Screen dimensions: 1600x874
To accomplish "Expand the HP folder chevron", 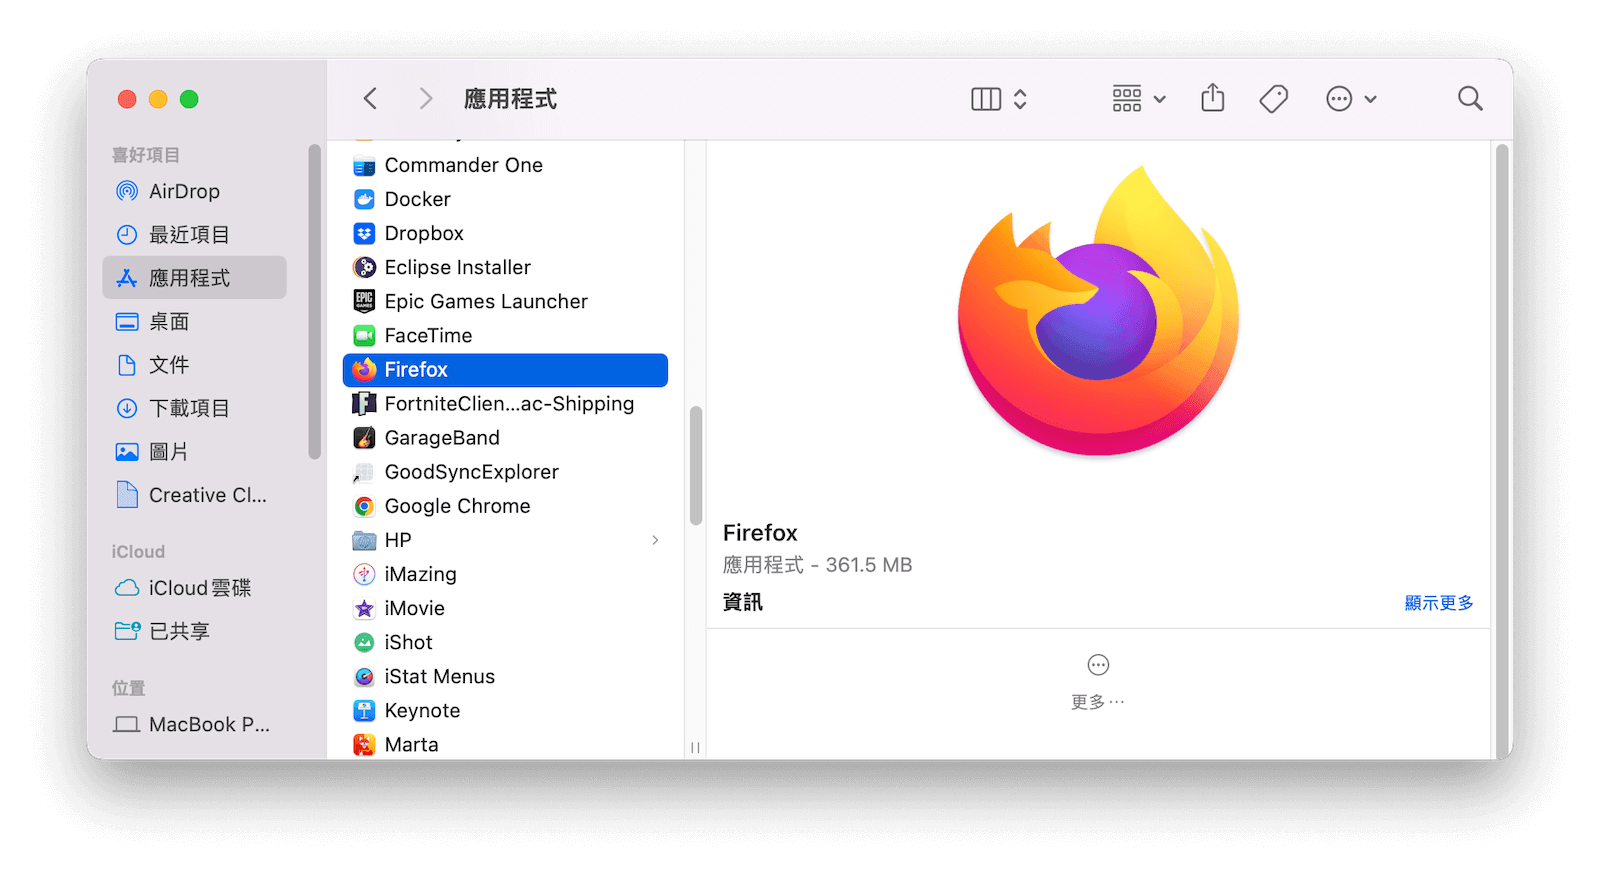I will [655, 540].
